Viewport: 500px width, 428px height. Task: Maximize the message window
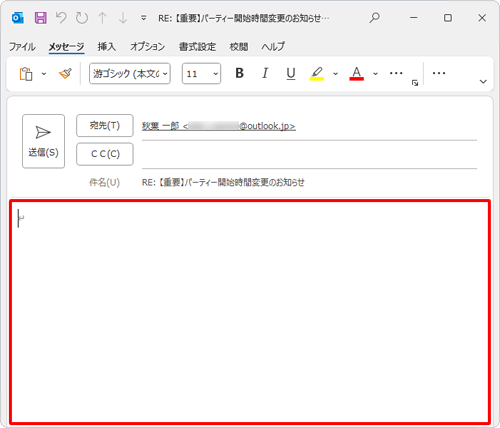pos(448,18)
